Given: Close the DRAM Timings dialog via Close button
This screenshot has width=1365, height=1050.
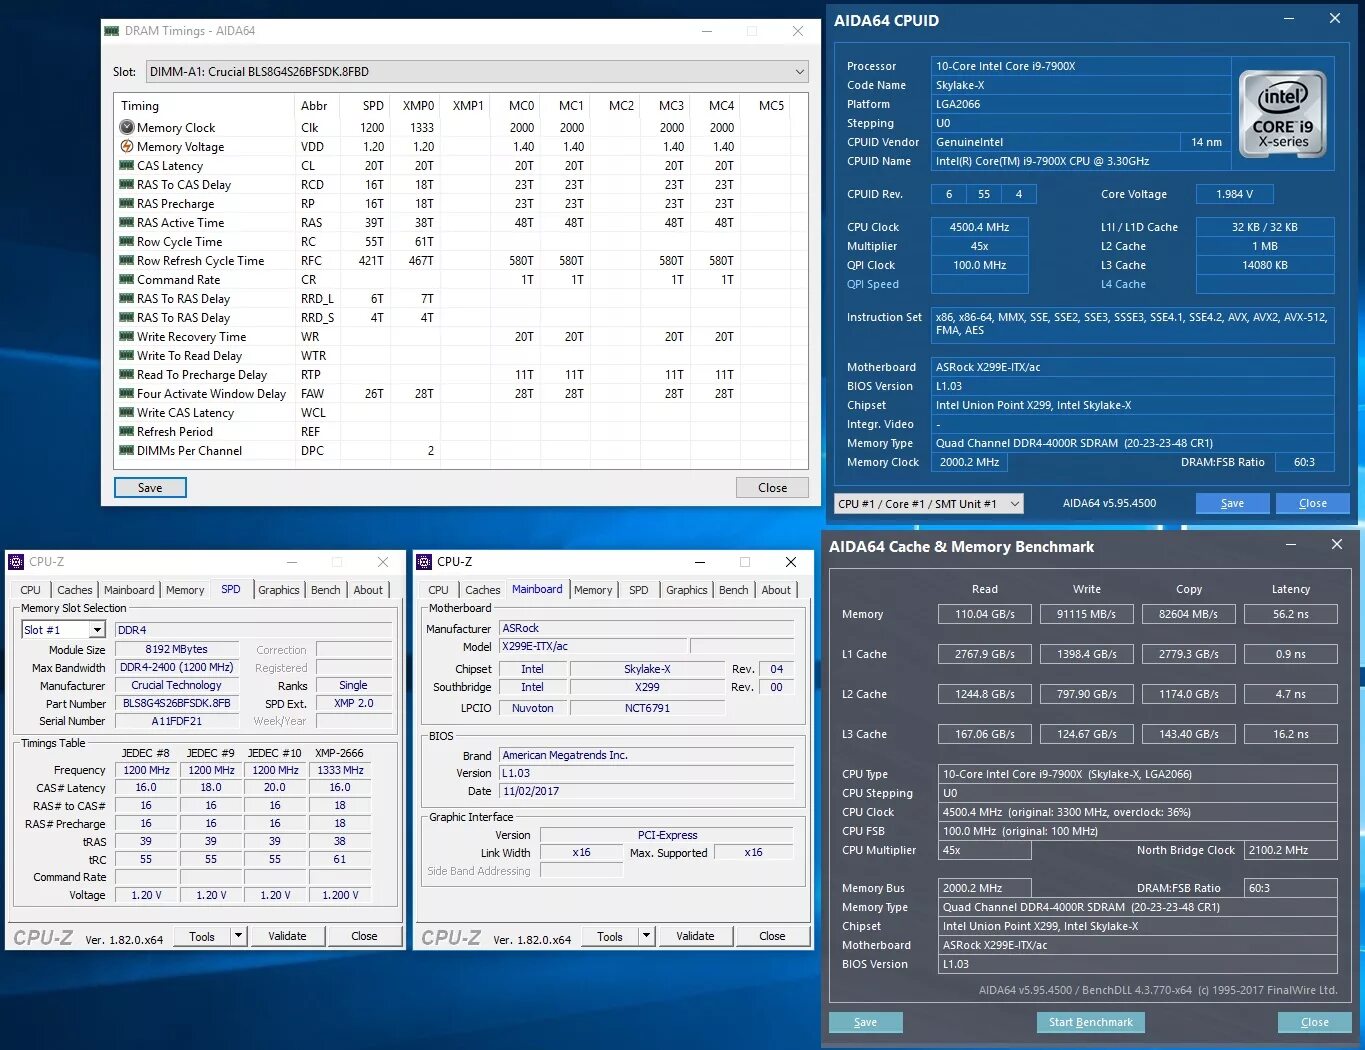Looking at the screenshot, I should click(x=772, y=488).
